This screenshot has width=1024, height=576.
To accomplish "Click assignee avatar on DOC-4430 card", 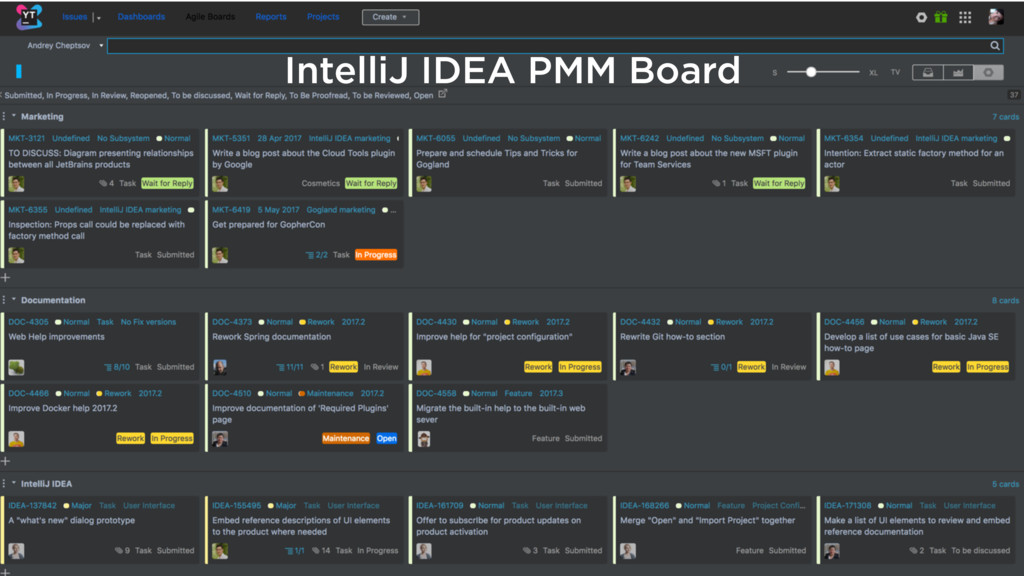I will [424, 367].
